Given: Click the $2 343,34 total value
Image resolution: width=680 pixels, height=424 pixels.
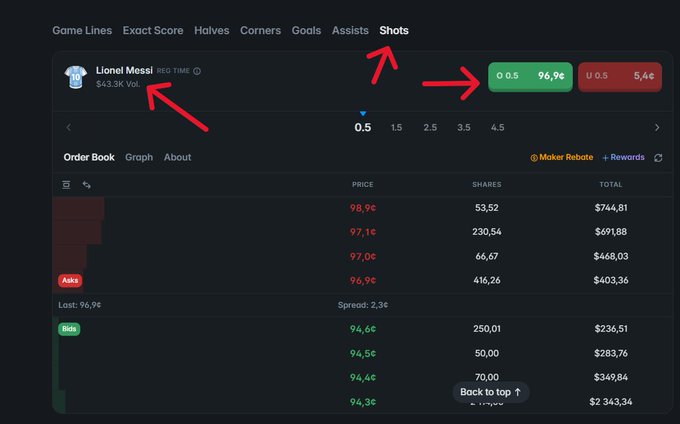Looking at the screenshot, I should point(611,402).
